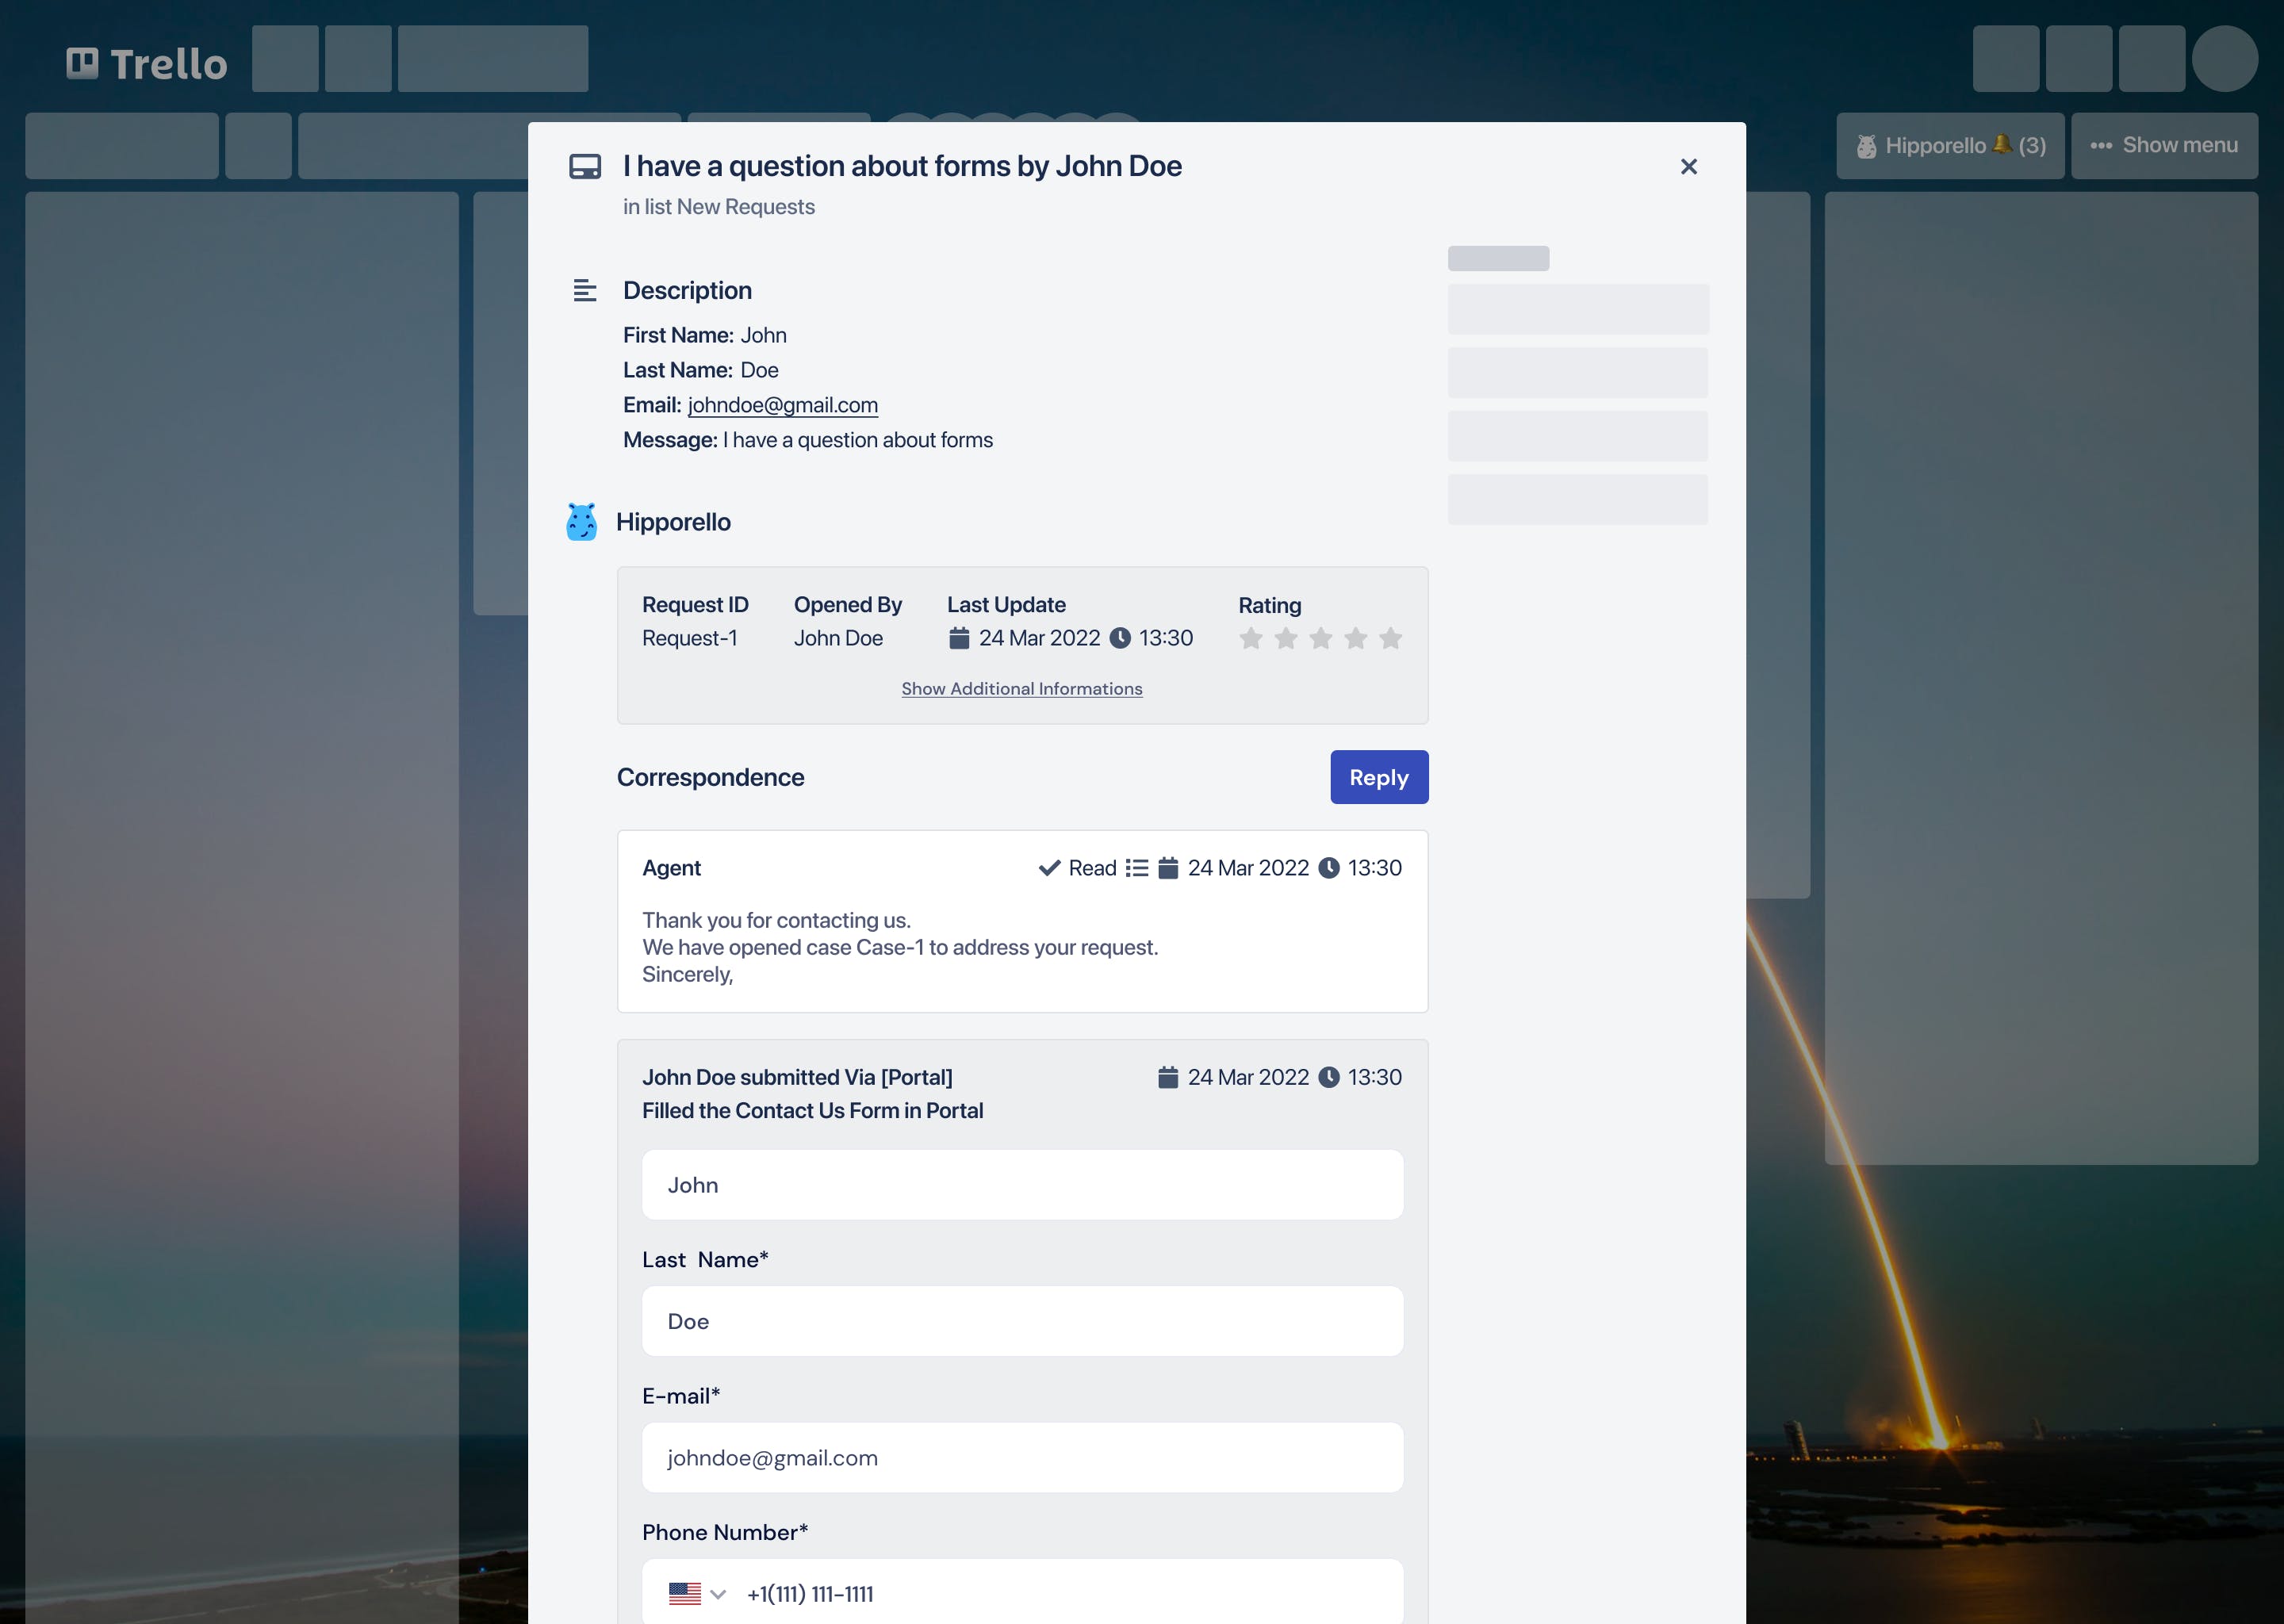Click the Description lines icon

585,291
